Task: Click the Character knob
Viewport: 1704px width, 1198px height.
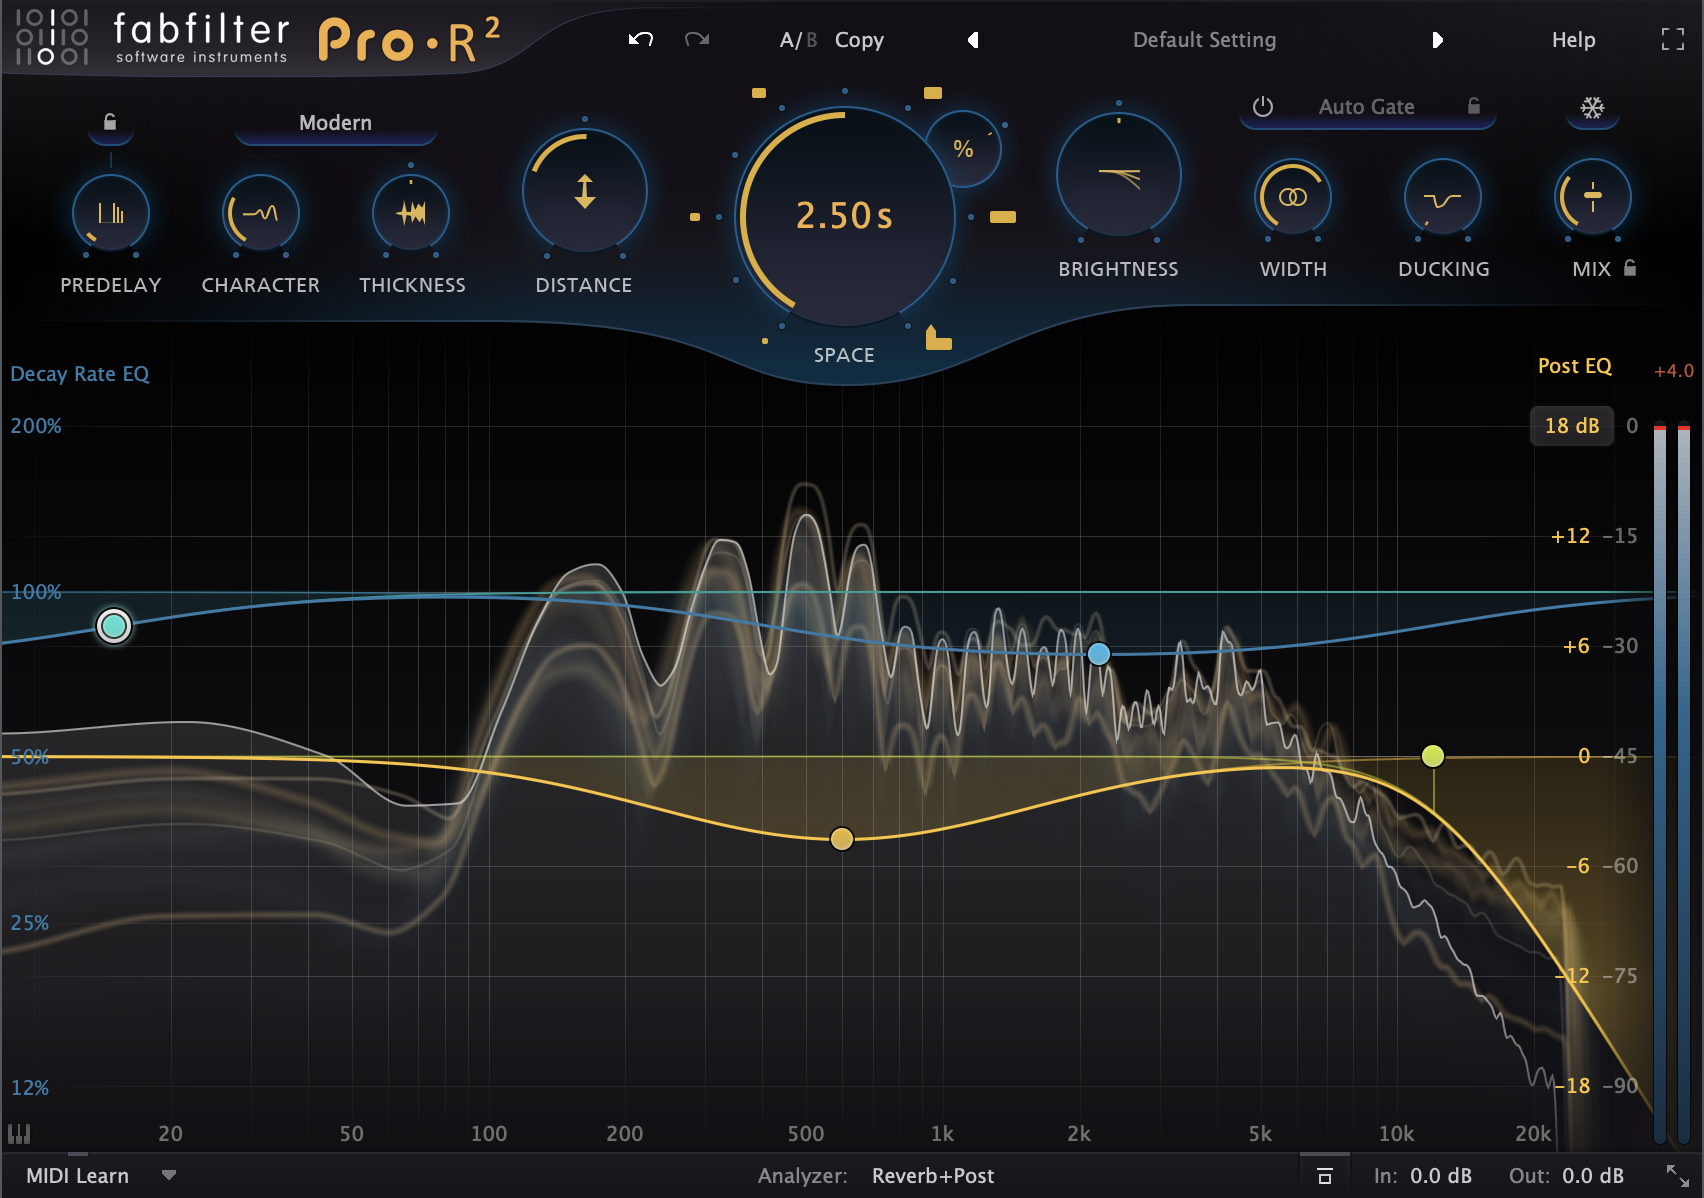Action: [x=260, y=213]
